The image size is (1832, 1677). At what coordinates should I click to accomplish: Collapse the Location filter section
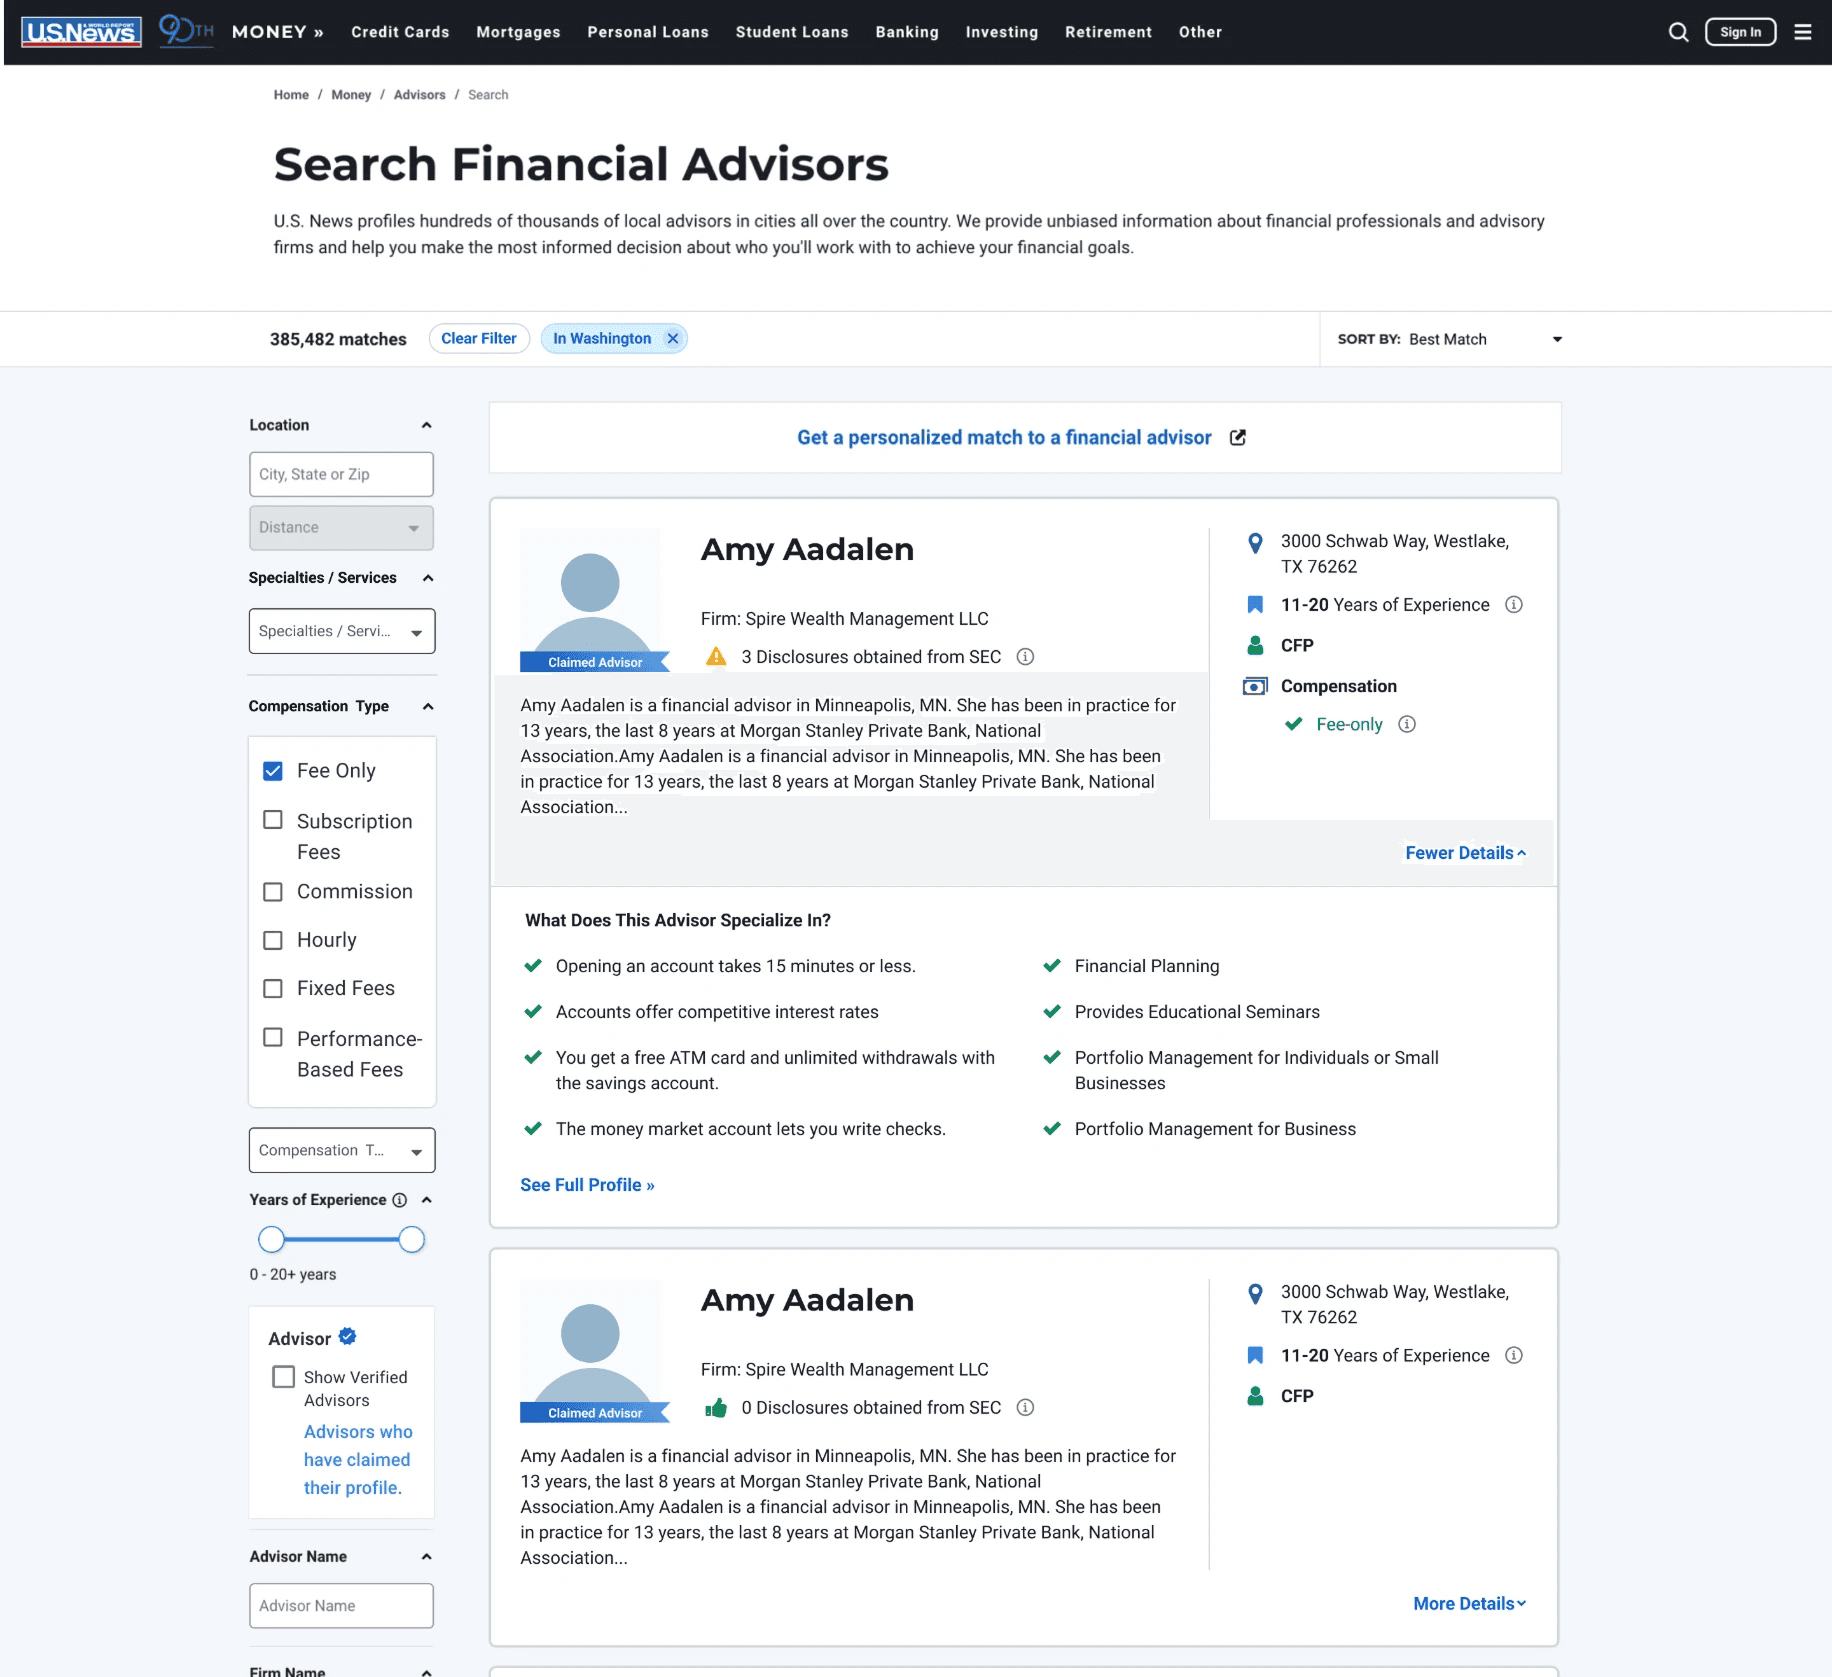click(x=427, y=426)
